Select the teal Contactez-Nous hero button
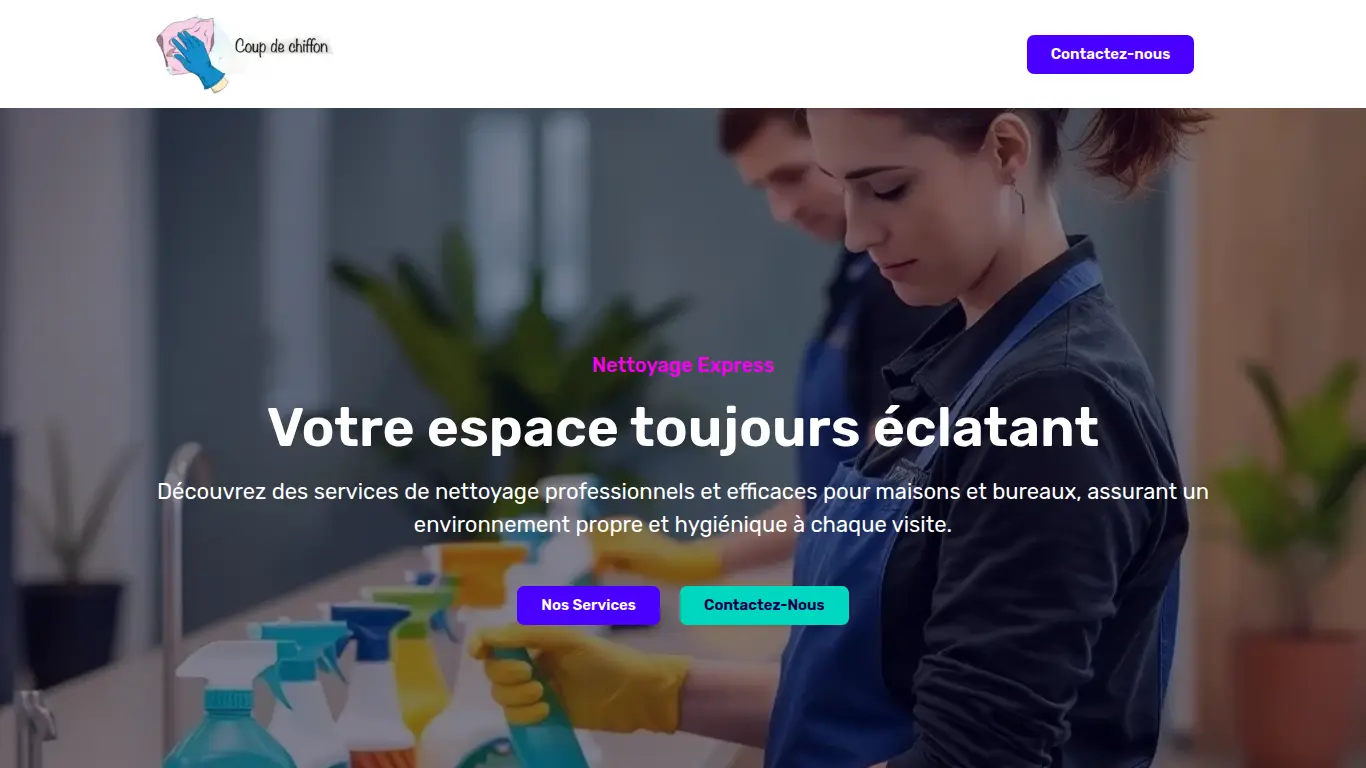This screenshot has height=768, width=1366. (764, 605)
